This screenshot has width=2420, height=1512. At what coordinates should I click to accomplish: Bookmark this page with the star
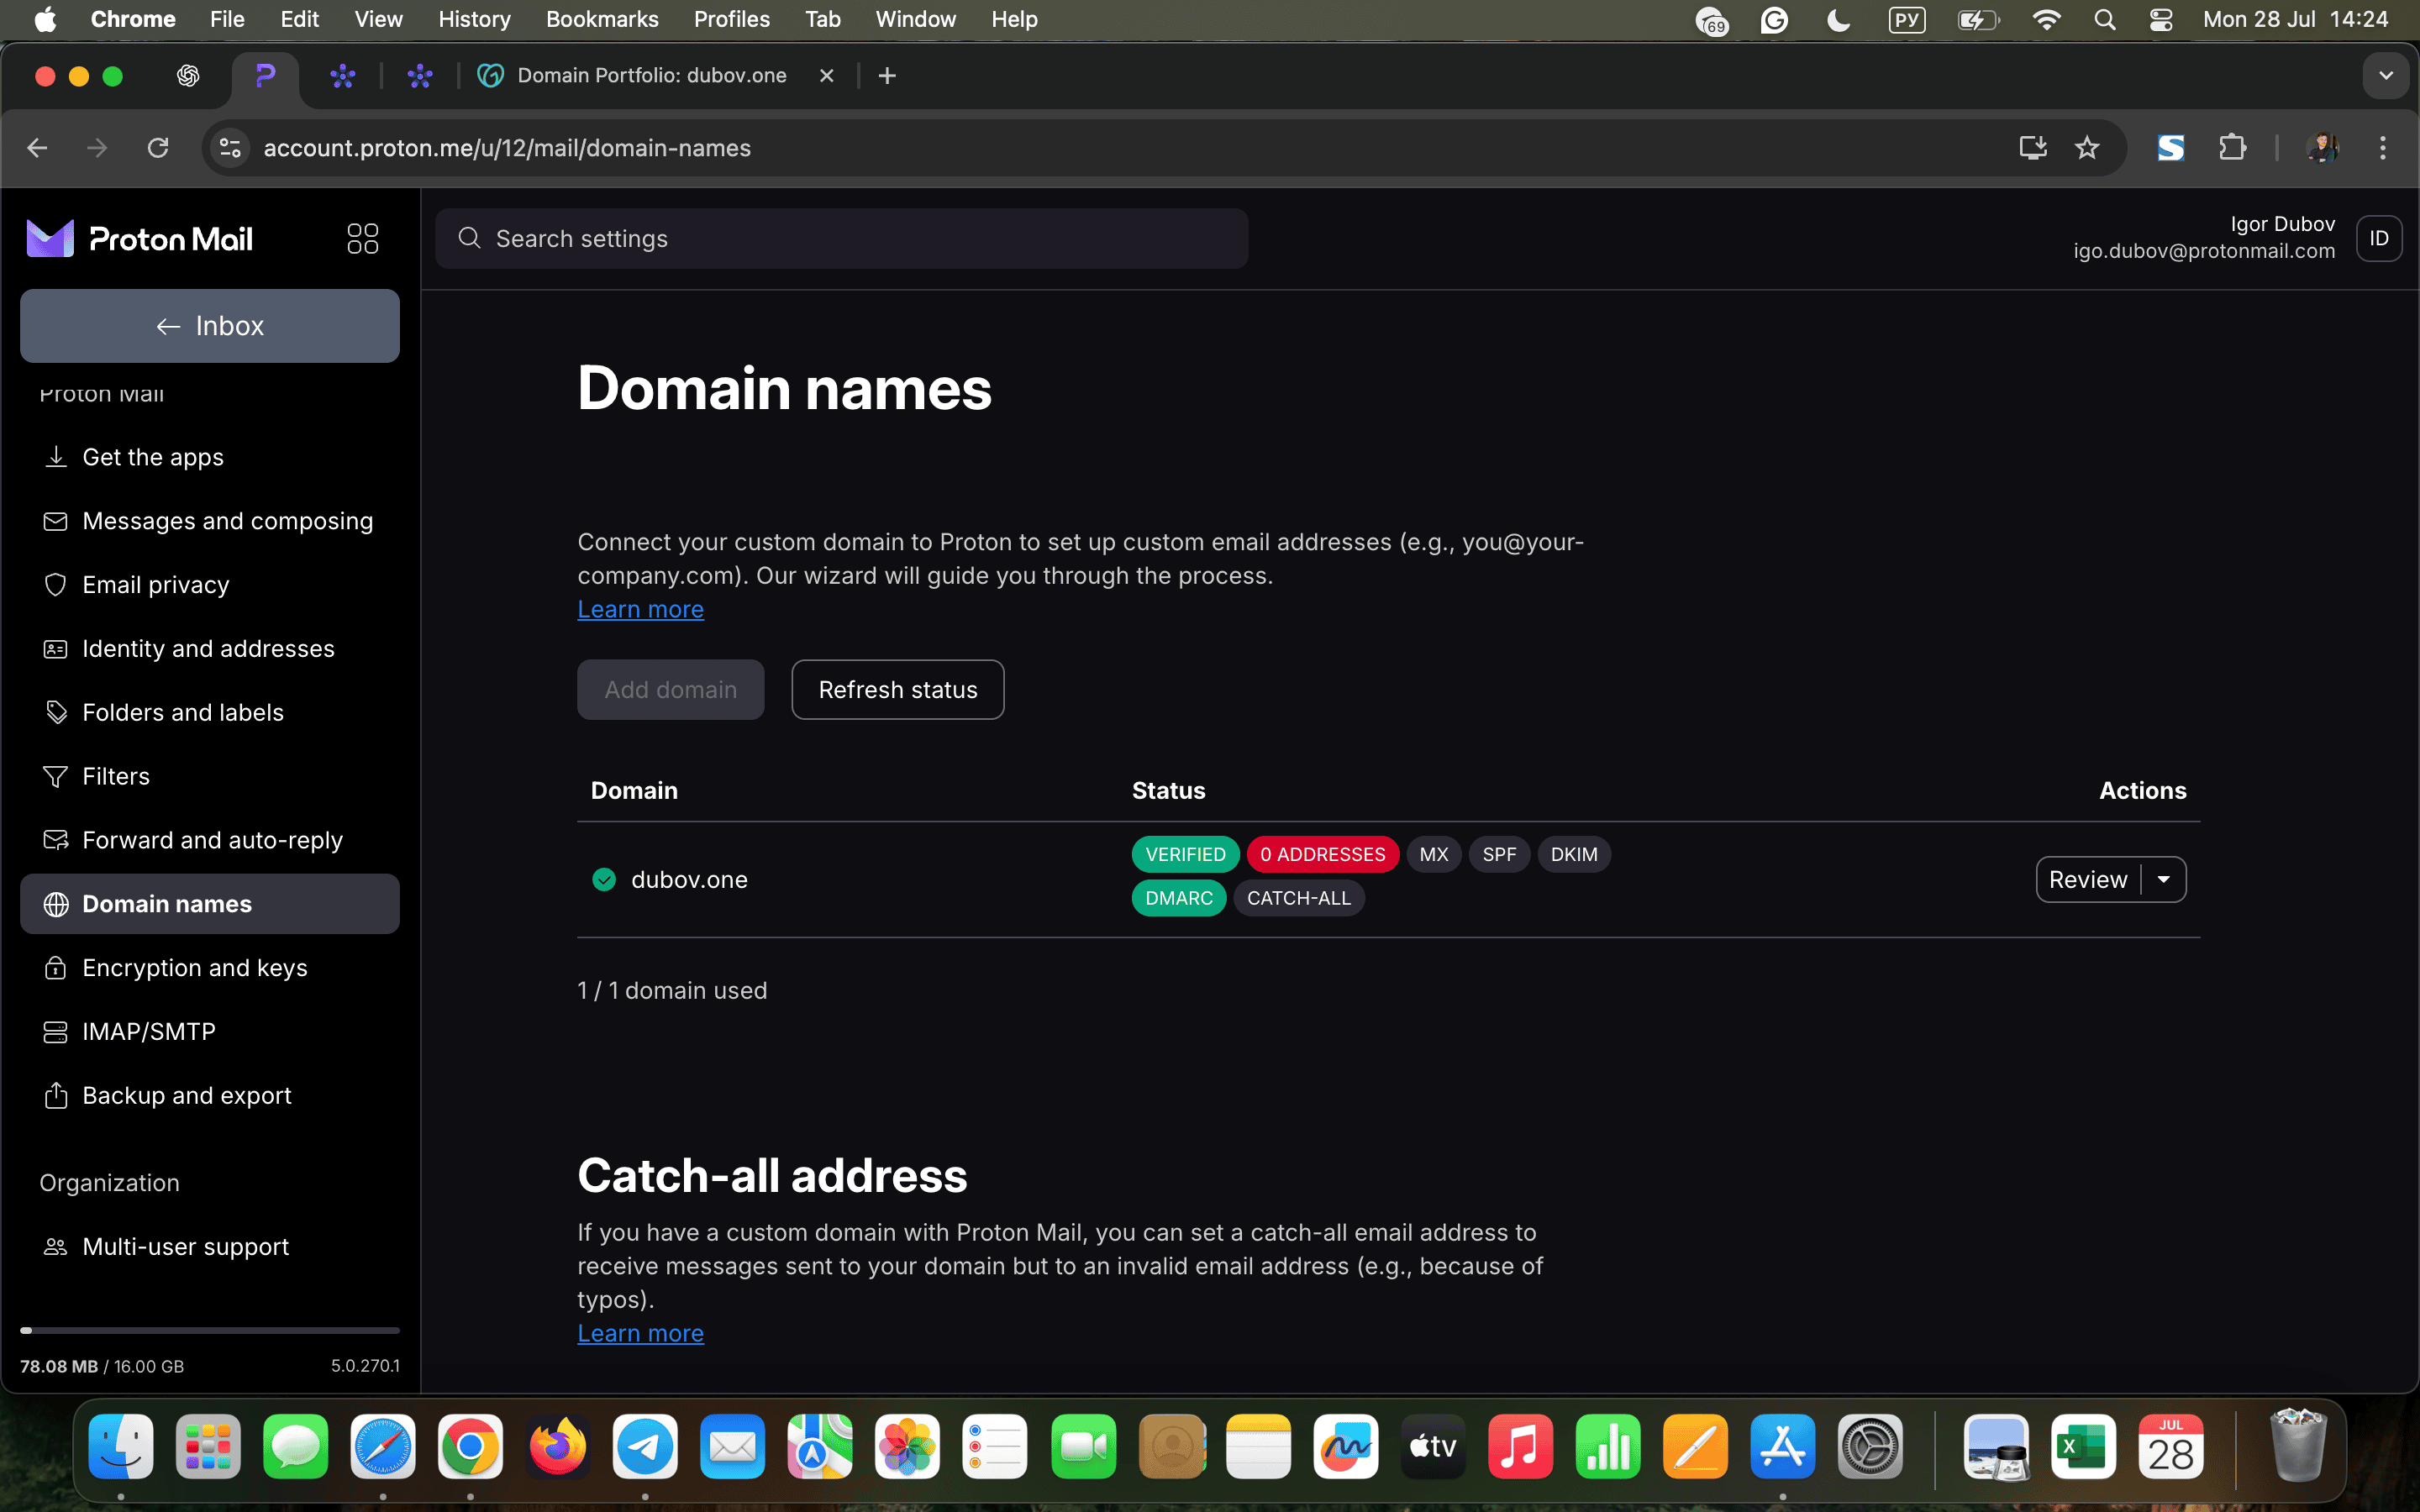click(2086, 148)
